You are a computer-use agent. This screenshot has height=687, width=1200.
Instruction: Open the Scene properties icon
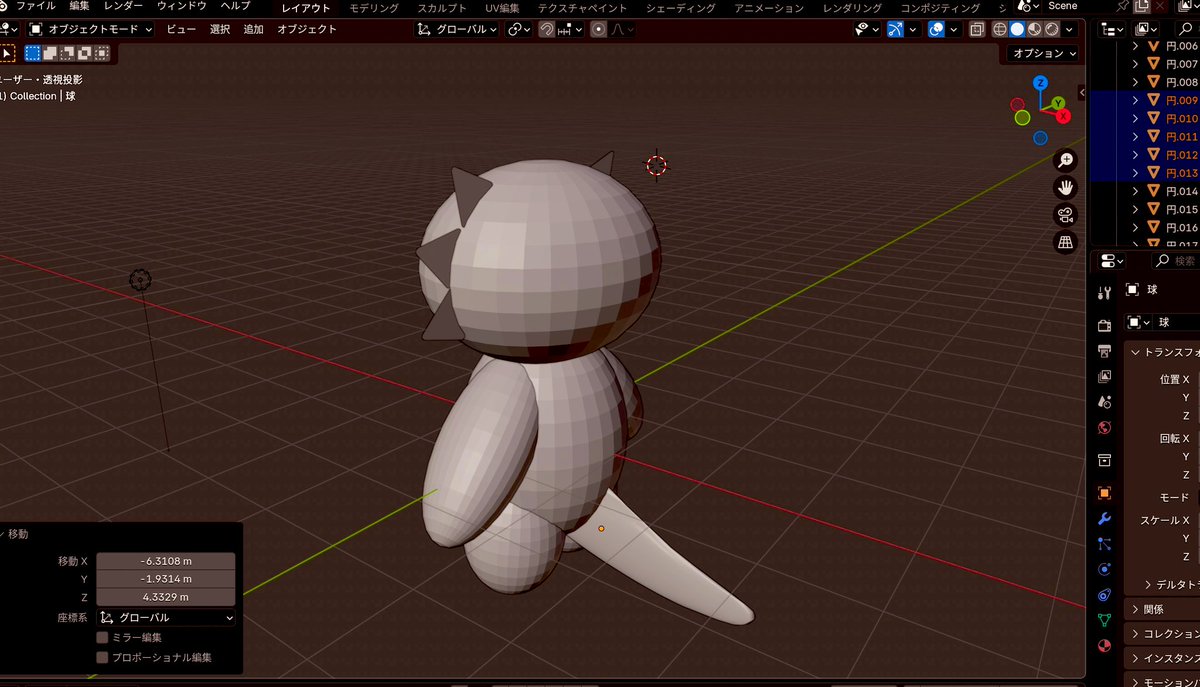(x=1104, y=402)
